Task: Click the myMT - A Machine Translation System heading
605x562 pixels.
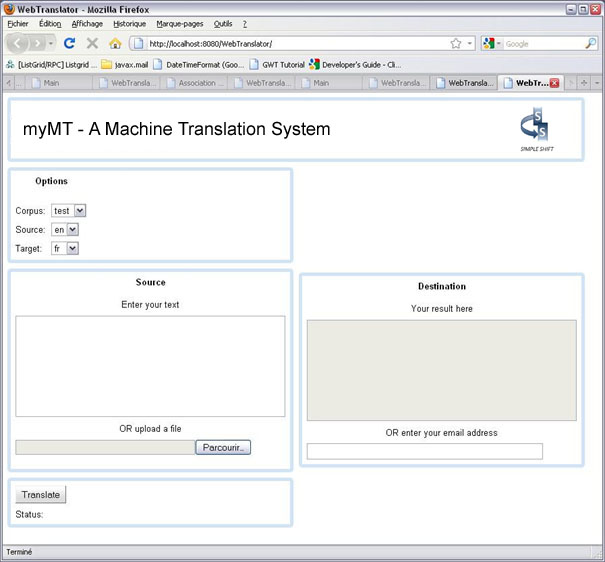Action: 177,129
